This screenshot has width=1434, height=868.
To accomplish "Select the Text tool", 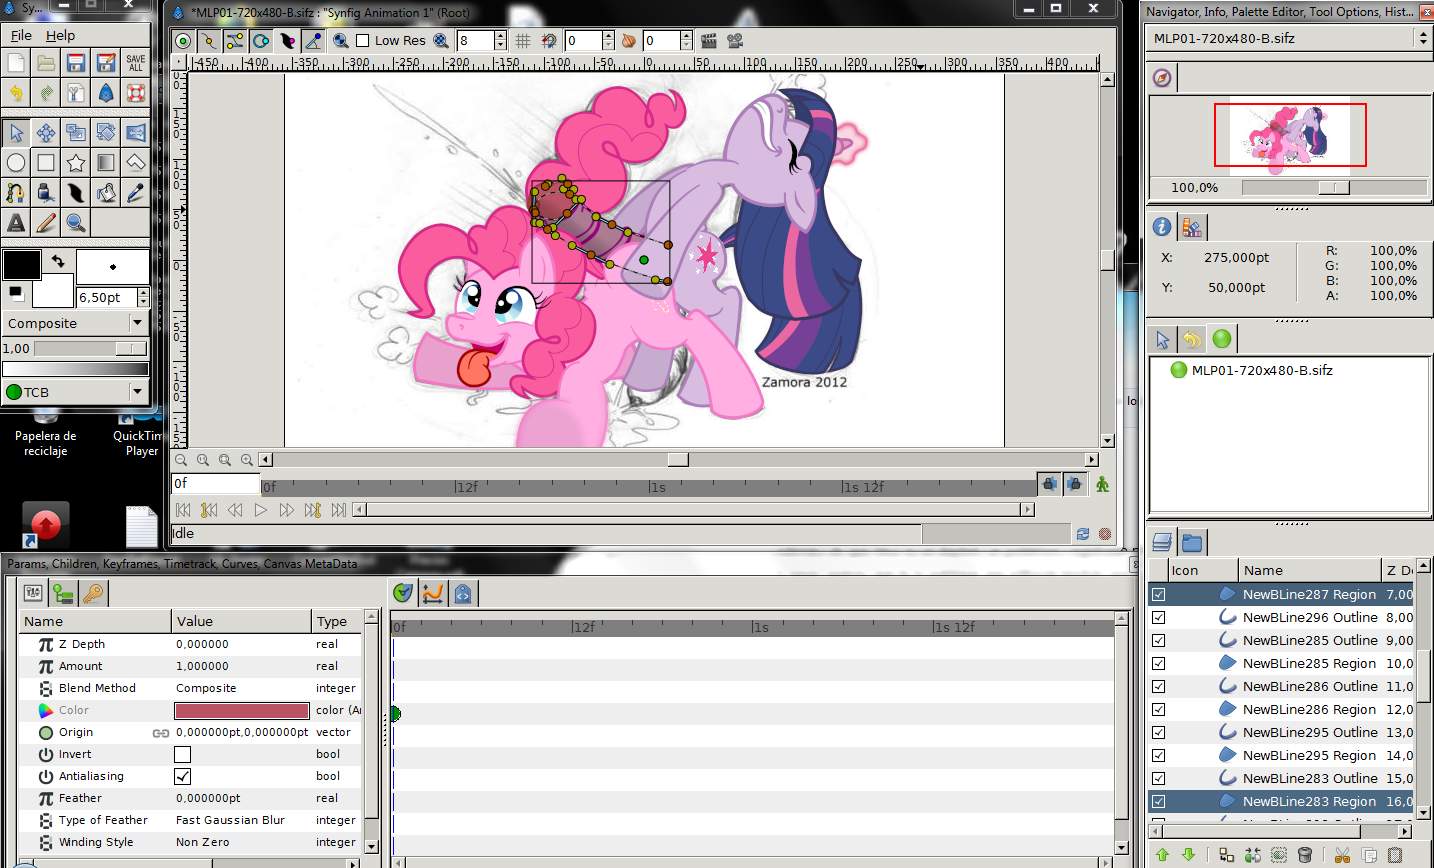I will click(x=16, y=223).
